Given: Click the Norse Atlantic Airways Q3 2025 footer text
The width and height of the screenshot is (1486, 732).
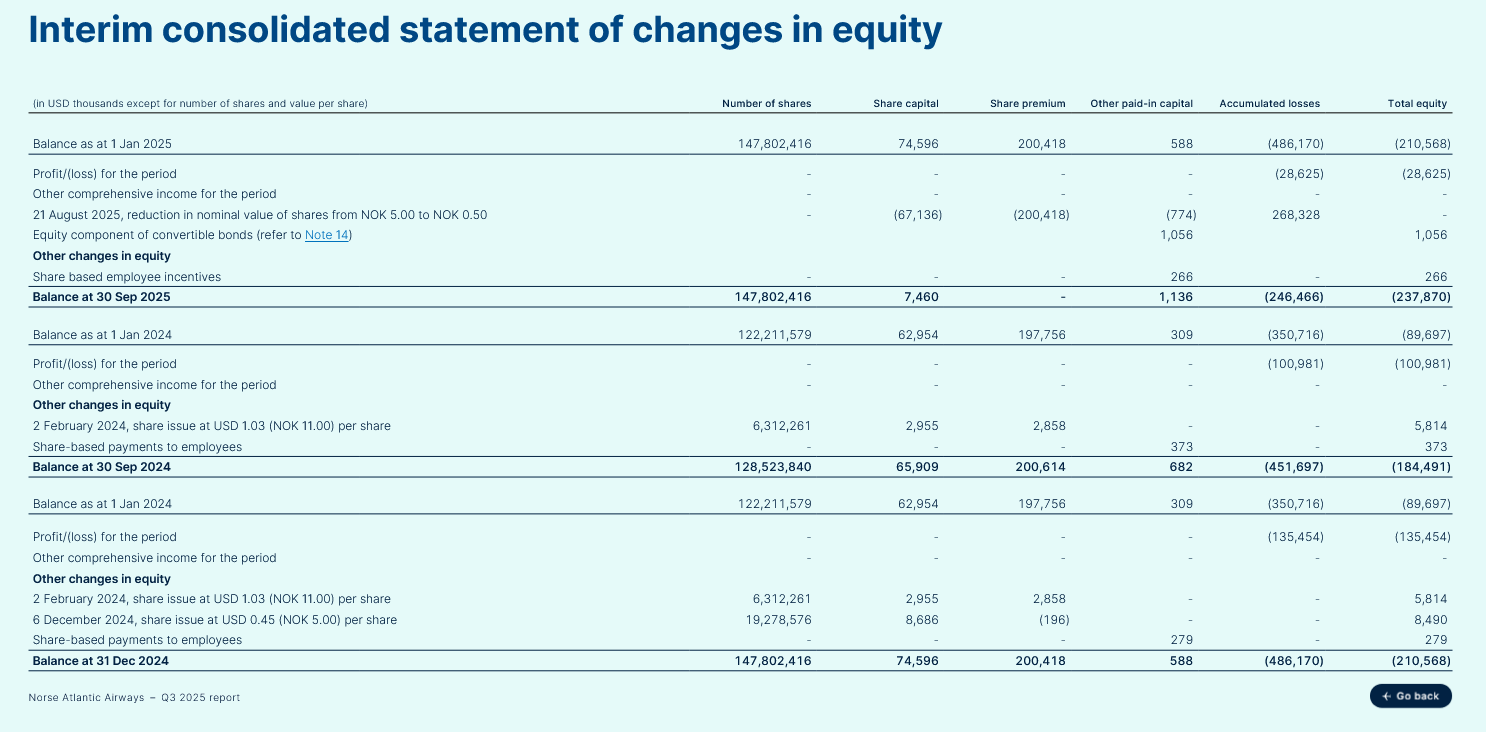Looking at the screenshot, I should [x=136, y=697].
